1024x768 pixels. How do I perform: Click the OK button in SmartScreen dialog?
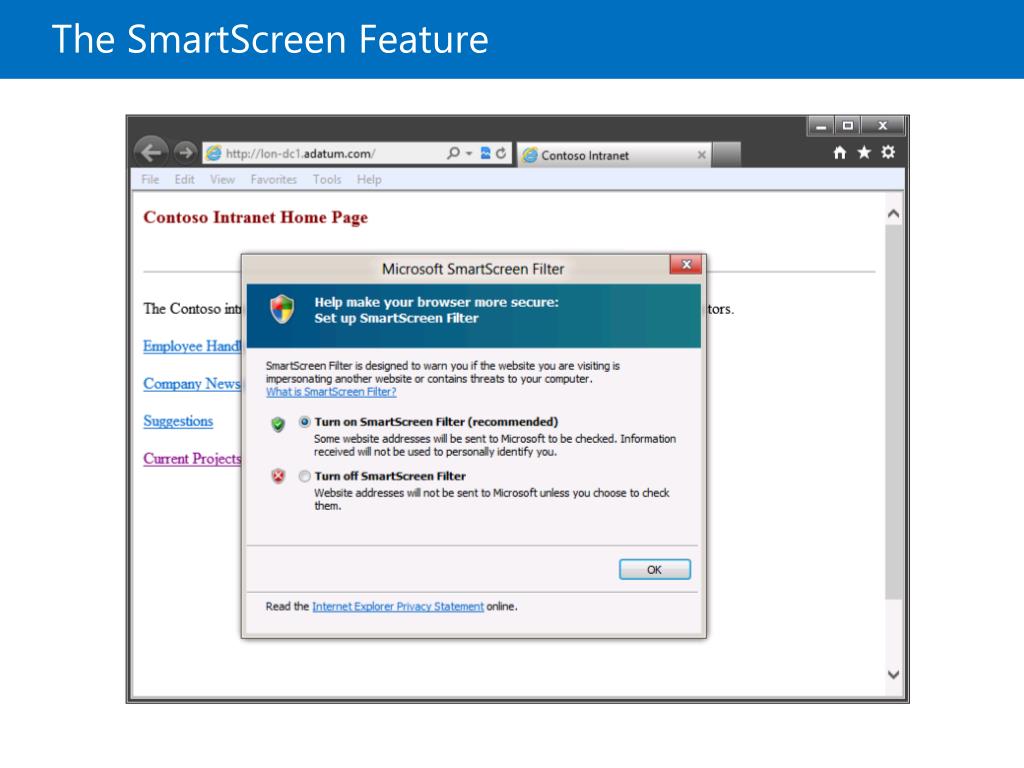(654, 569)
